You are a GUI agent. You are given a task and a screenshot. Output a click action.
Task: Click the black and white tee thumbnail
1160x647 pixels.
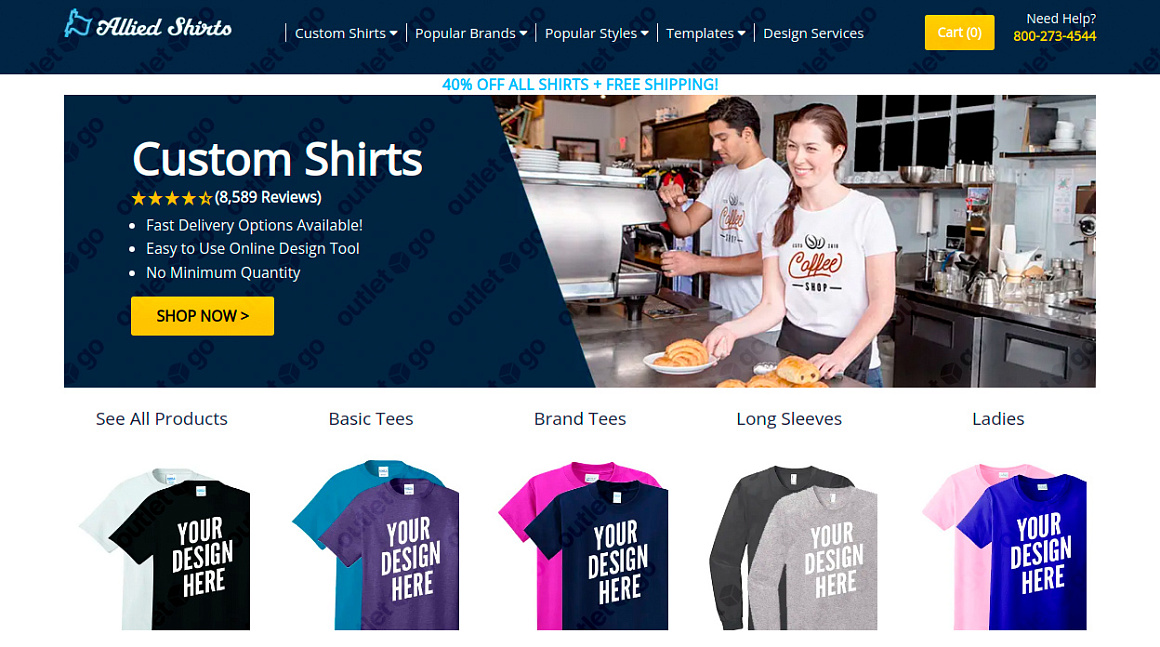click(x=164, y=548)
